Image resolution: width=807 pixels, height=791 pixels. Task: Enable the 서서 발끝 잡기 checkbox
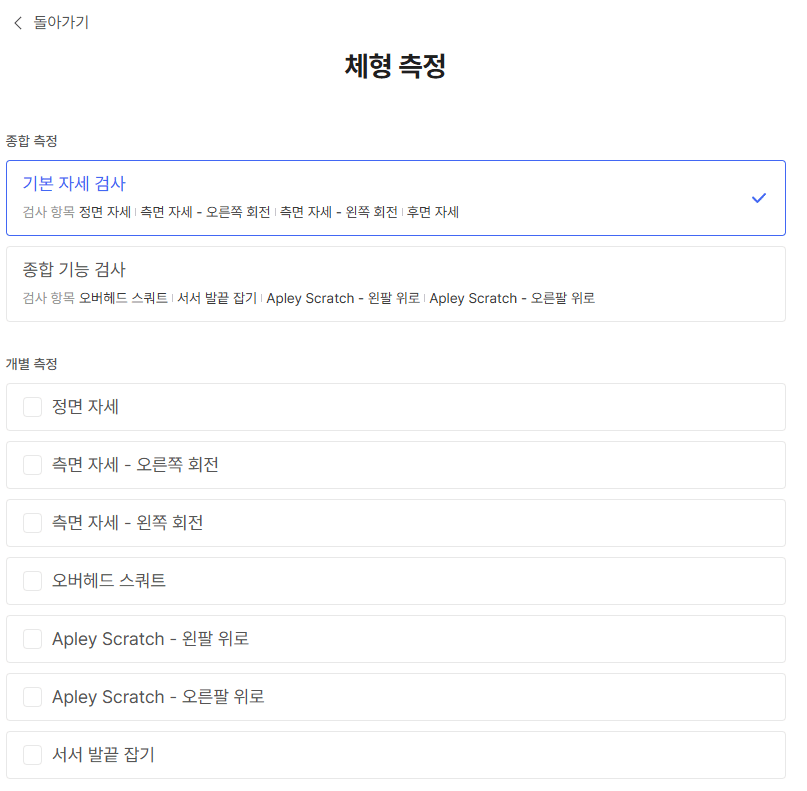click(x=31, y=755)
